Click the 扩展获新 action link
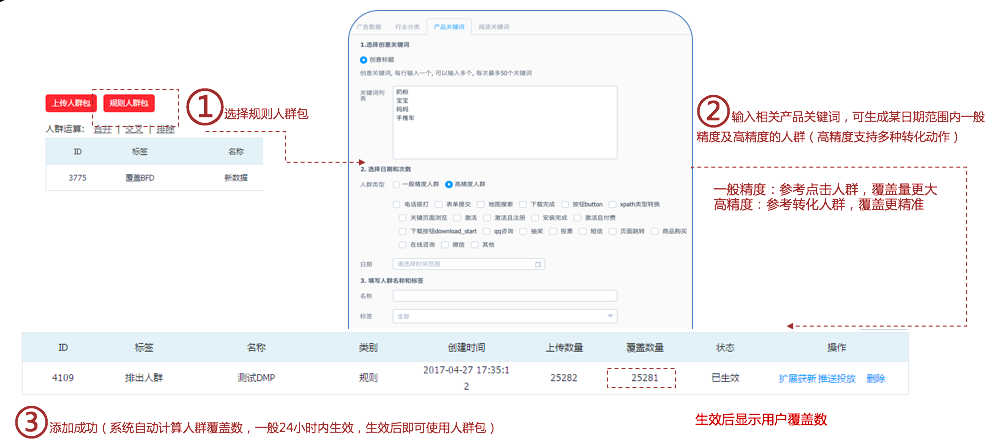 pos(797,379)
